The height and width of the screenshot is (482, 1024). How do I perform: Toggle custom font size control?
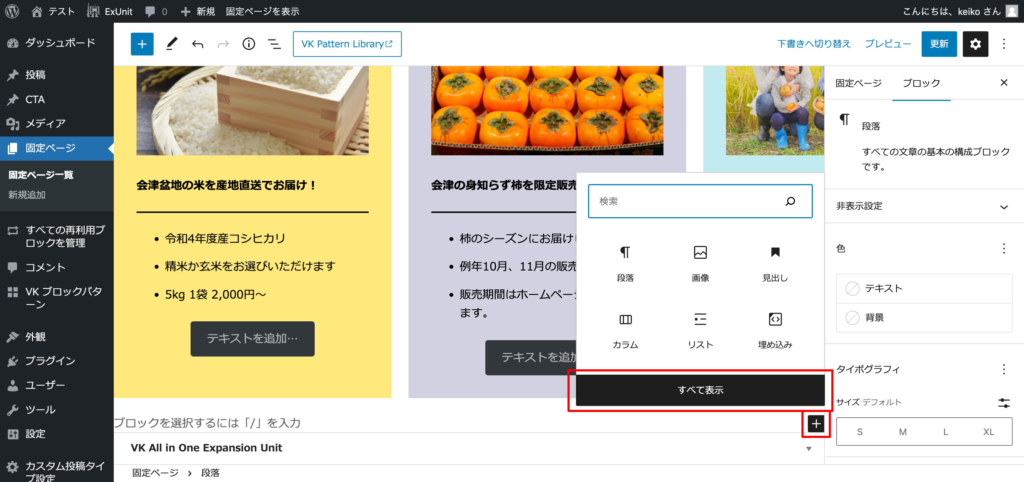click(1004, 403)
